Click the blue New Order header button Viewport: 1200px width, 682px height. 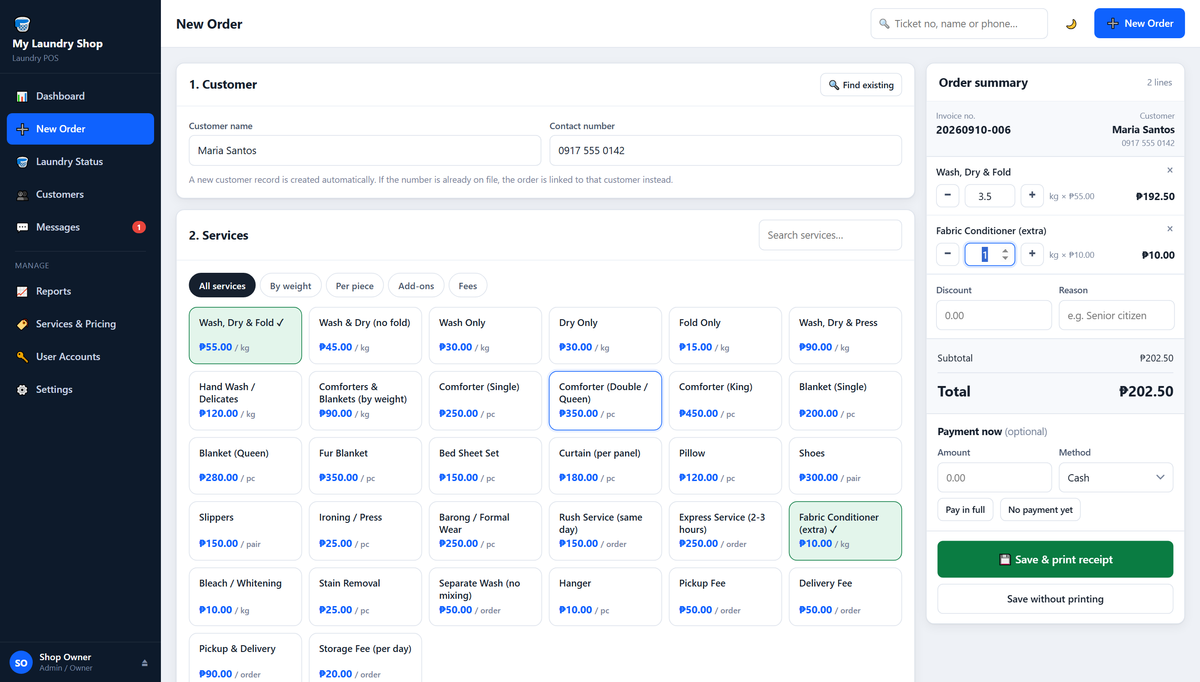click(1139, 24)
